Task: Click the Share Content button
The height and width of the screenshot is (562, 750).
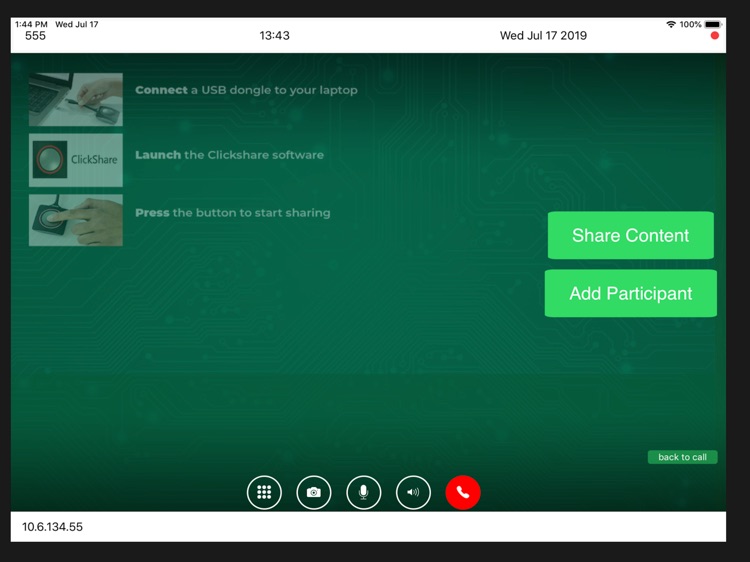Action: pyautogui.click(x=630, y=235)
